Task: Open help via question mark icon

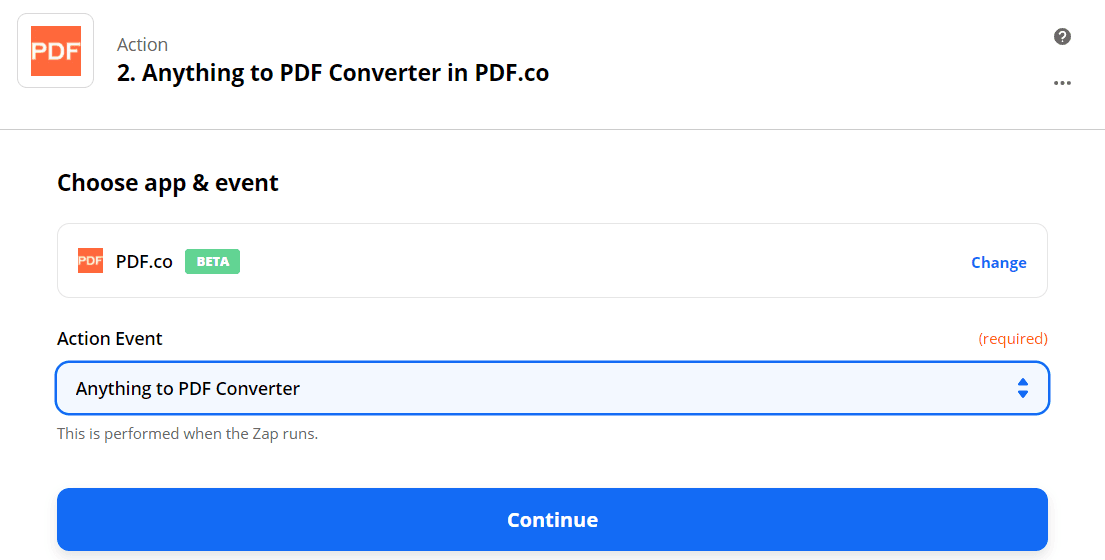Action: tap(1062, 37)
